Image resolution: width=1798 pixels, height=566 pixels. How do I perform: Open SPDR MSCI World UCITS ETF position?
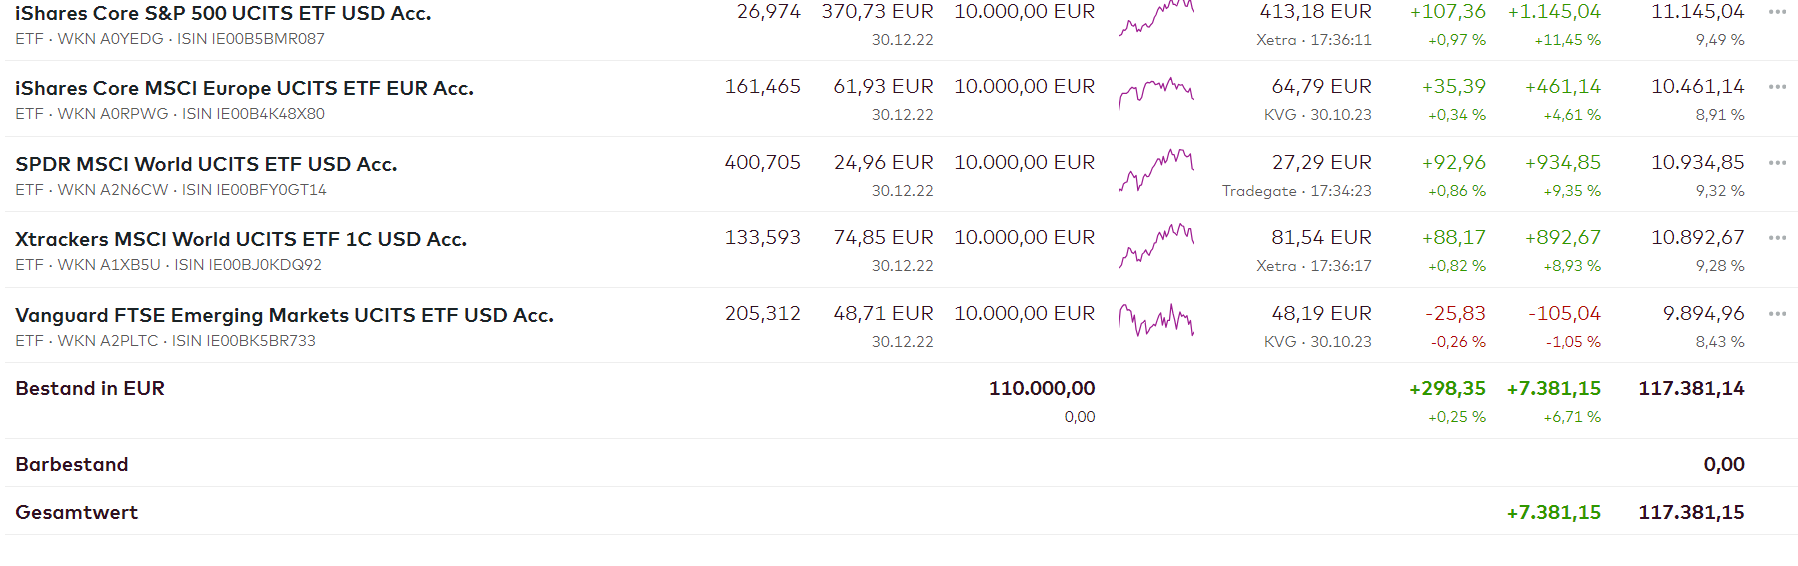(x=206, y=164)
